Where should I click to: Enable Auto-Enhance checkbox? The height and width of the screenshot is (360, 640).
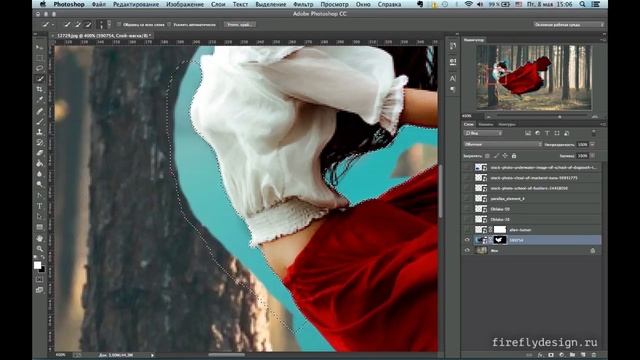(169, 24)
